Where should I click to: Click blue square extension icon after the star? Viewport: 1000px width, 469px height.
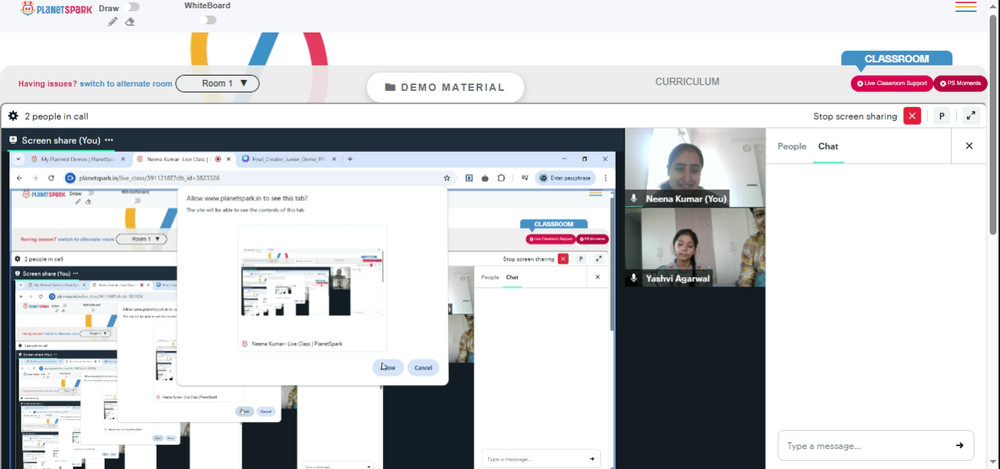(469, 178)
